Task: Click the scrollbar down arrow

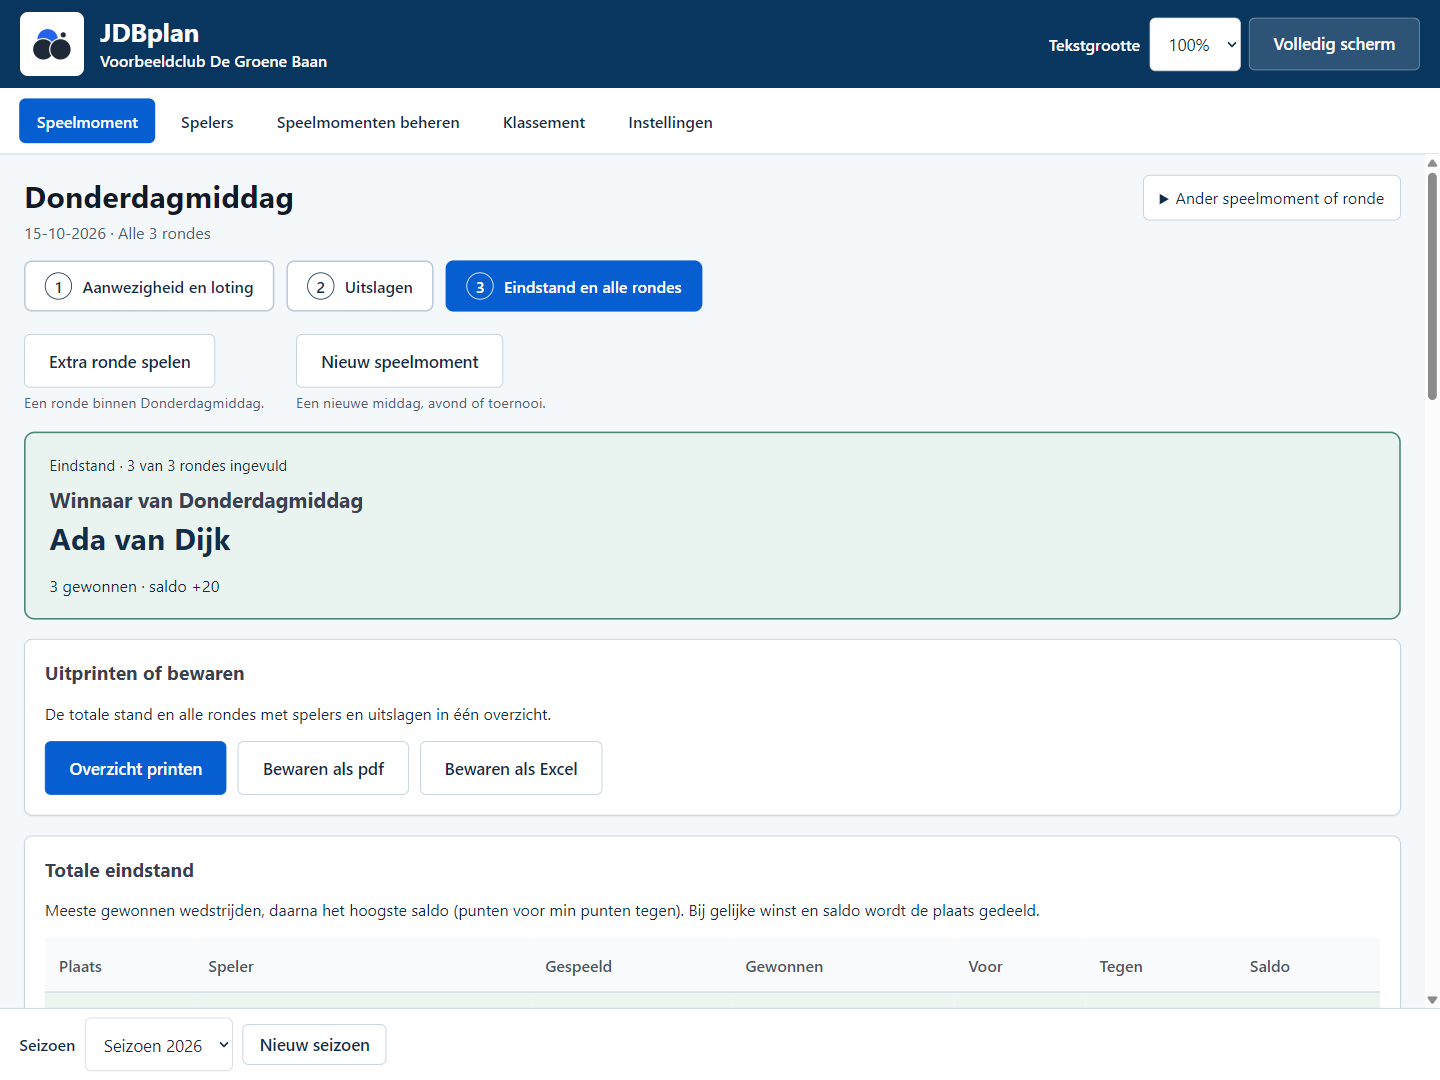Action: point(1432,999)
